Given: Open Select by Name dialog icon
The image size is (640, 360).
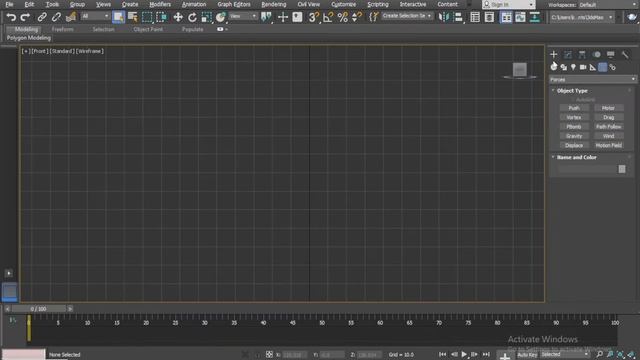Looking at the screenshot, I should click(133, 17).
